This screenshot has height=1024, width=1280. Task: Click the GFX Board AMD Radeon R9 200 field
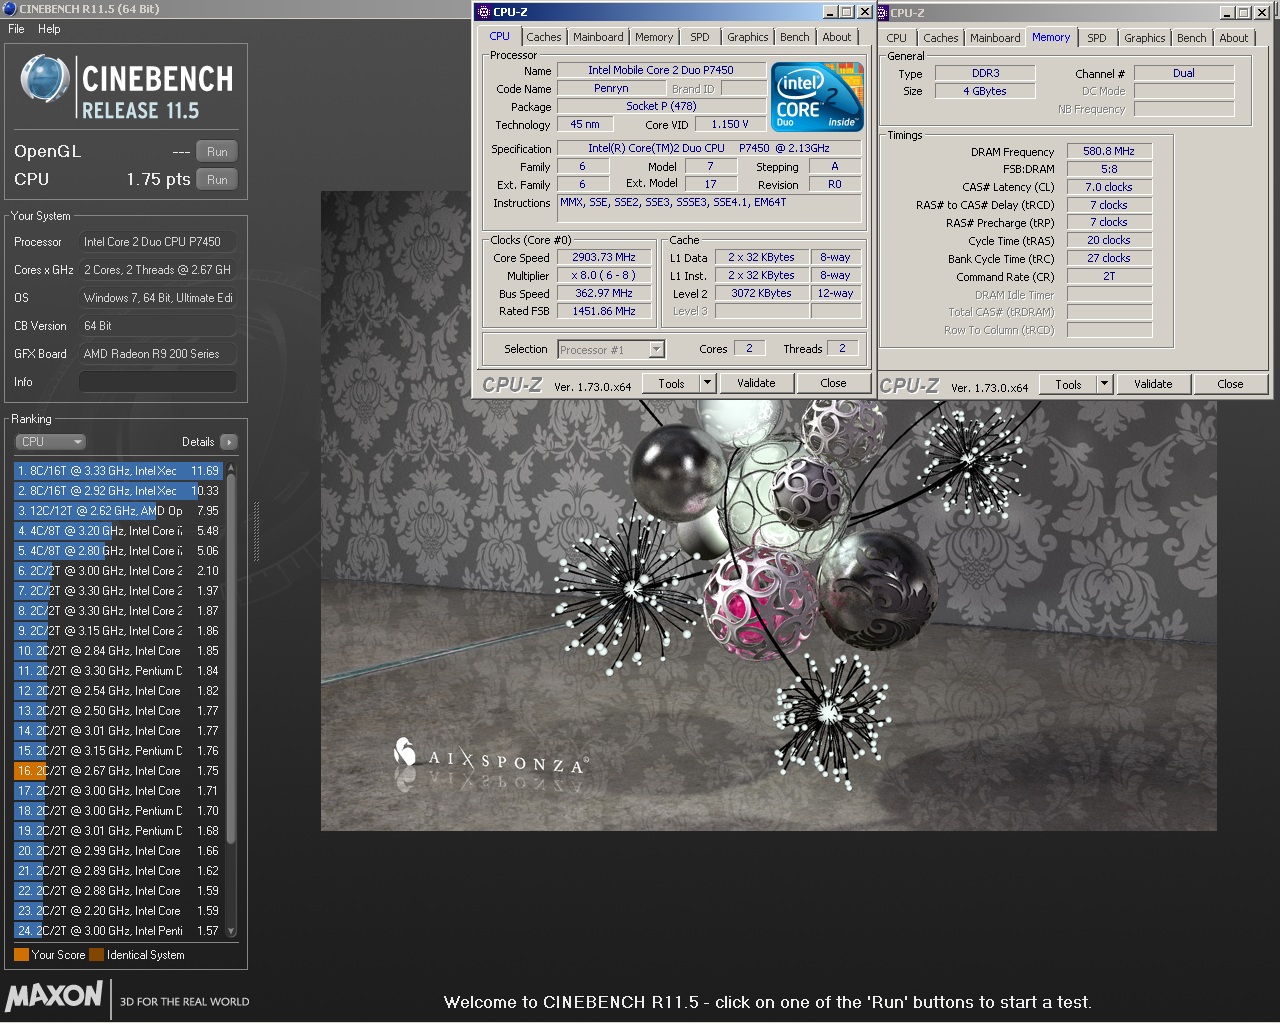point(158,354)
